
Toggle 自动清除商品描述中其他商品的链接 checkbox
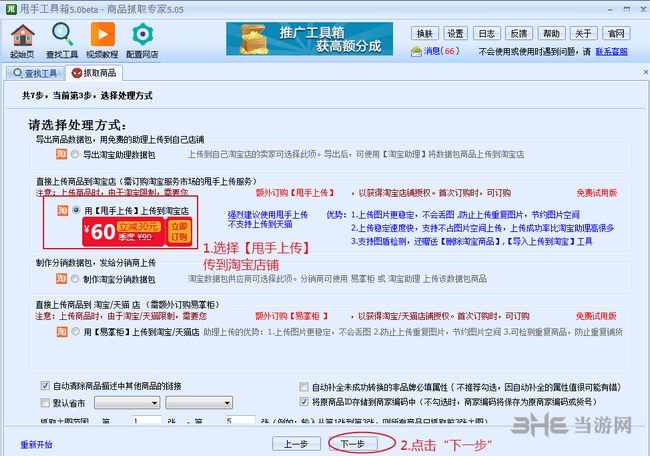point(45,386)
